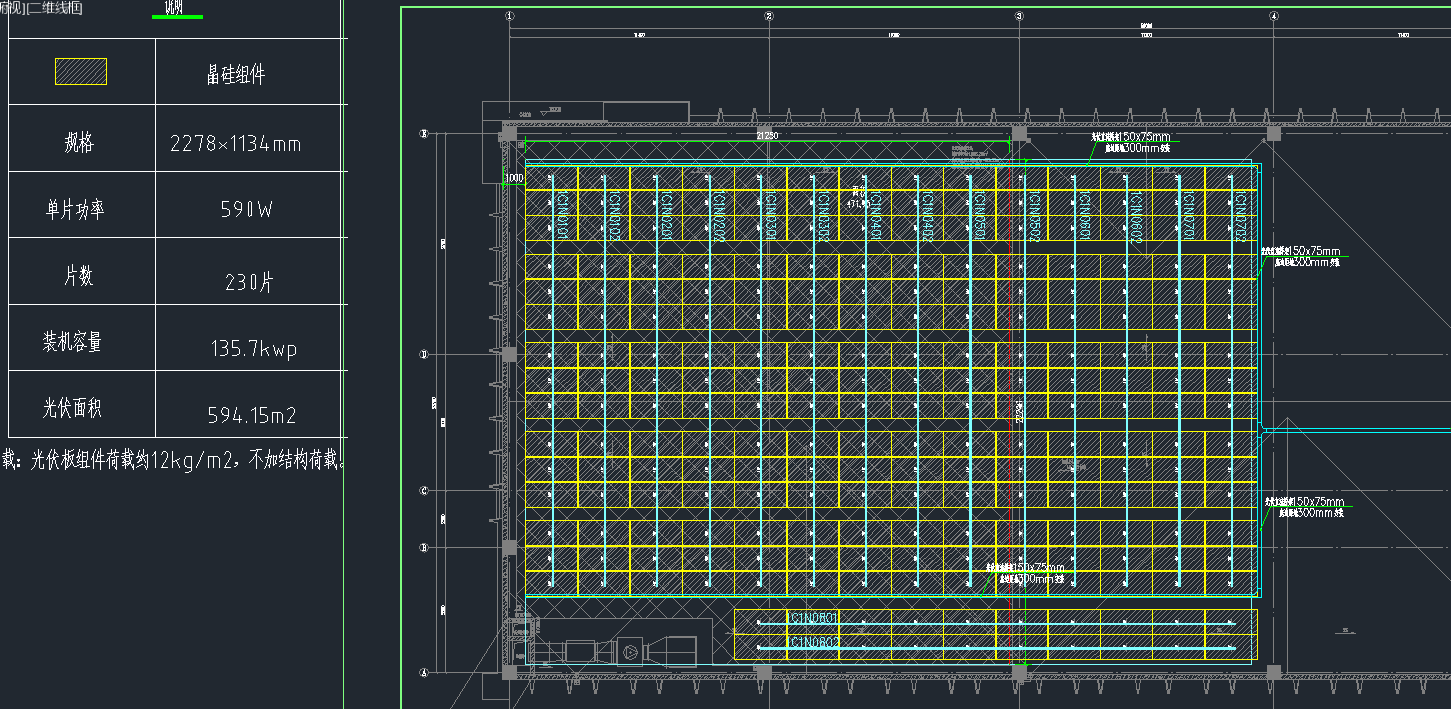Select string label C1N0101 in array
Screen dimensions: 1451x709
point(561,215)
